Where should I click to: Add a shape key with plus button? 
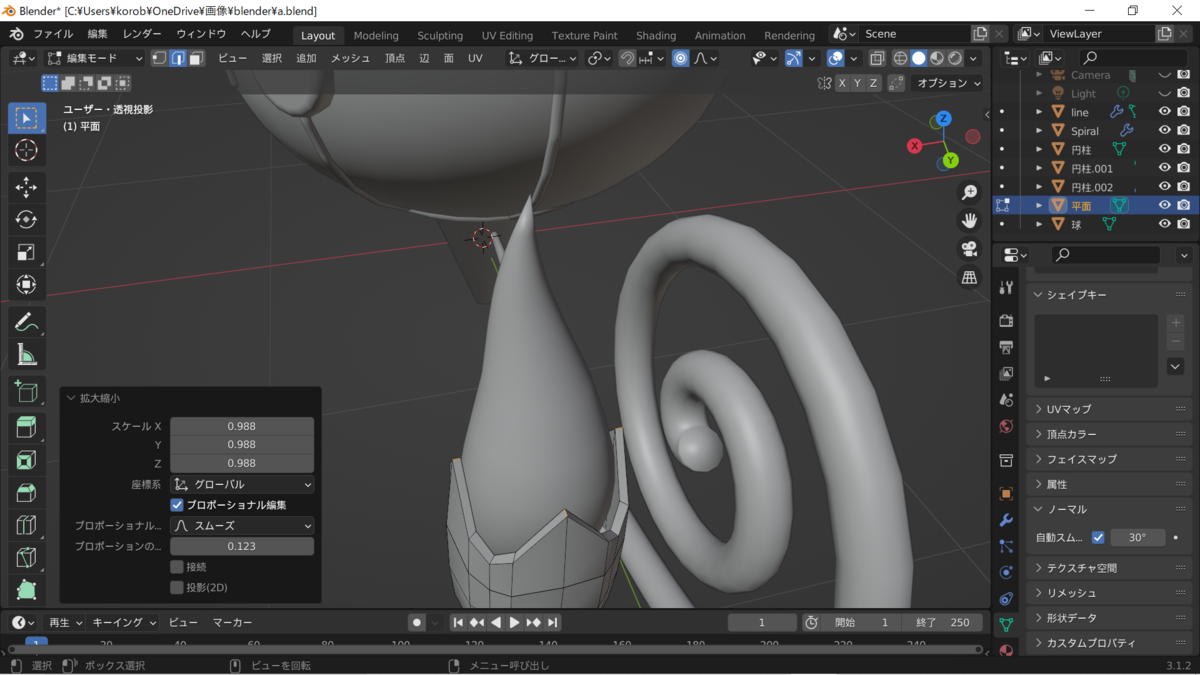click(x=1176, y=323)
